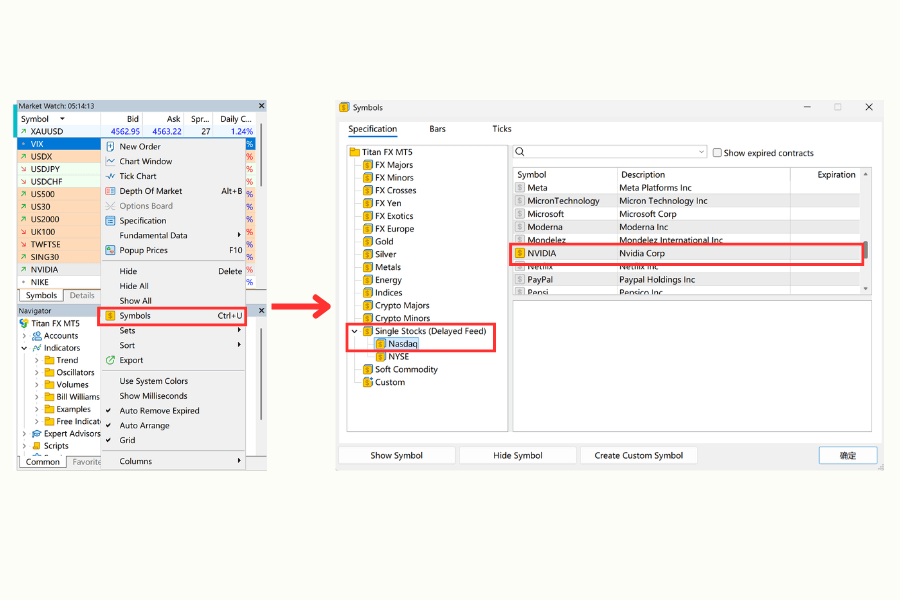Click the Soft Commodity group icon
This screenshot has width=900, height=600.
[x=368, y=369]
